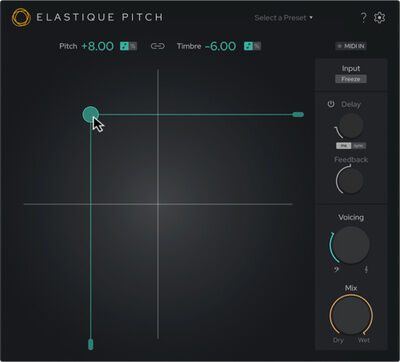The height and width of the screenshot is (362, 400).
Task: Click the Pitch value +8.00
Action: (x=97, y=46)
